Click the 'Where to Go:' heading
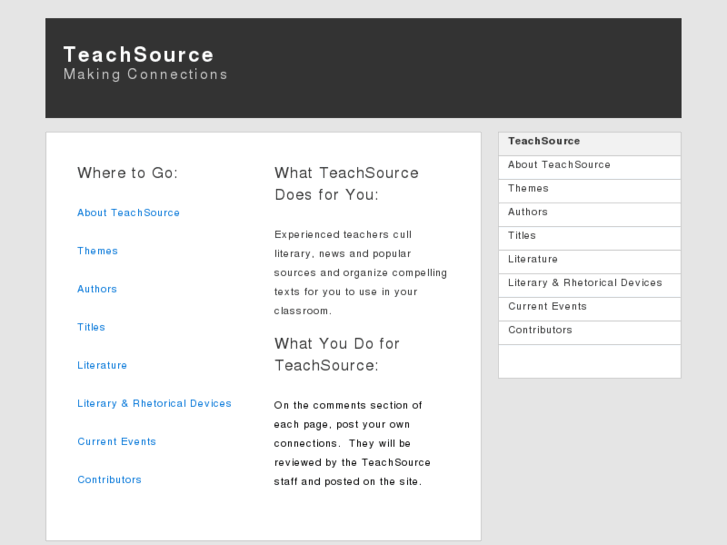Screen dimensions: 727x545 [128, 173]
